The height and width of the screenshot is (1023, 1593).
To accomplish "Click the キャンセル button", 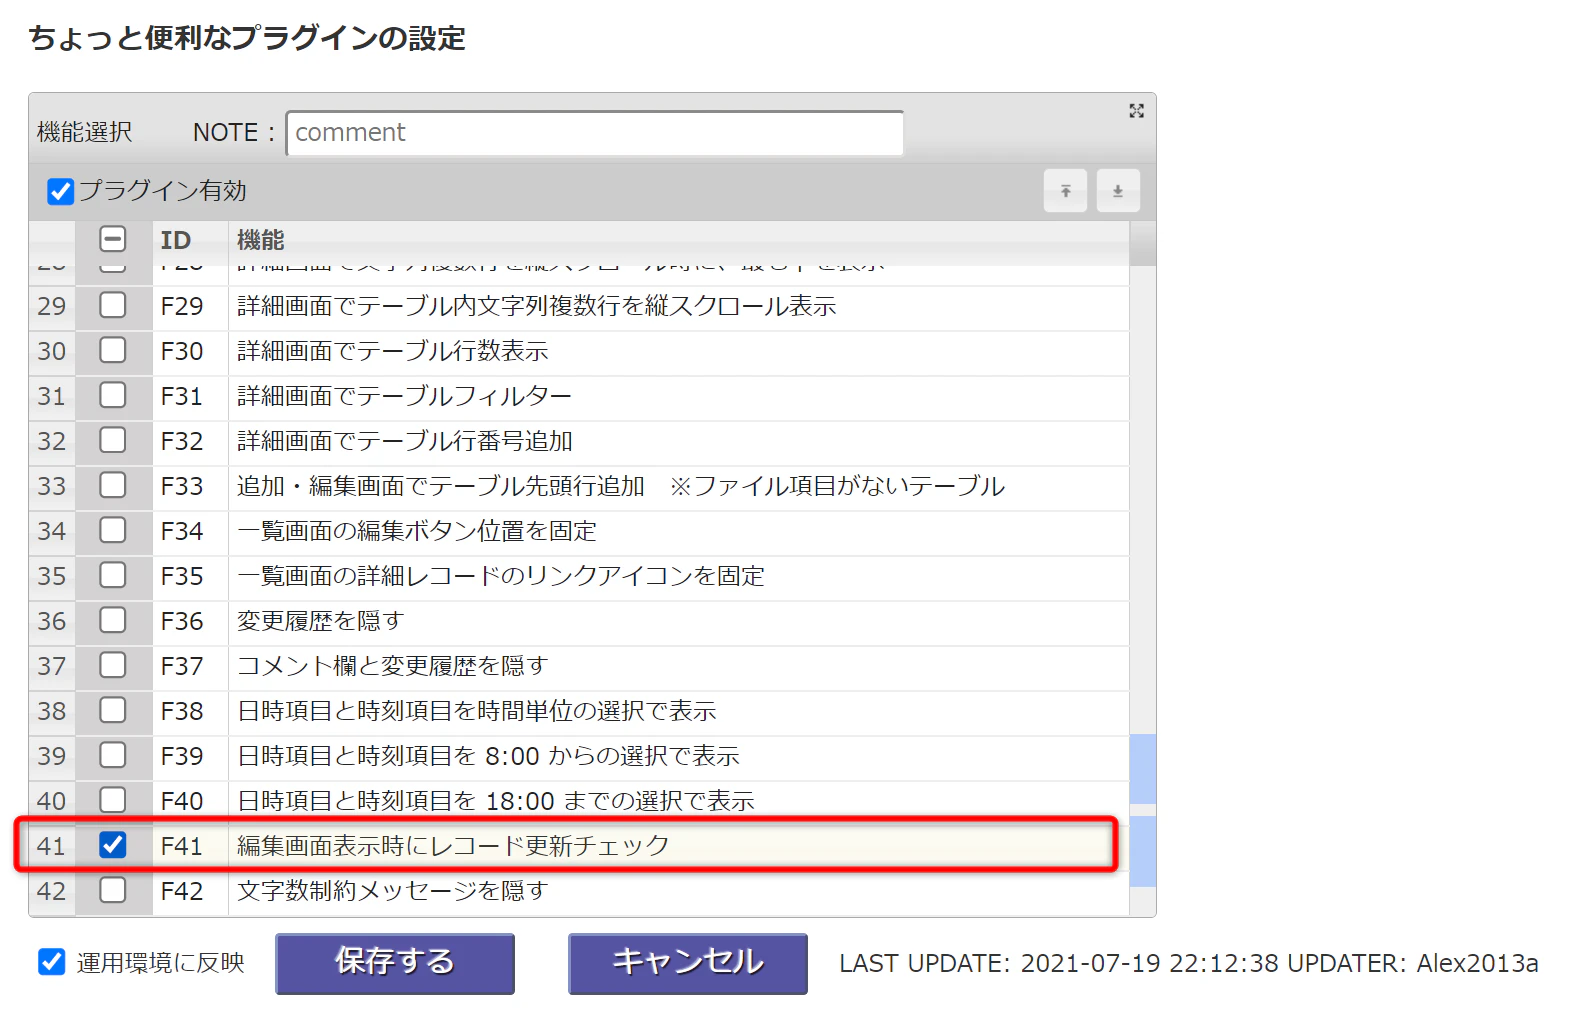I will tap(688, 964).
